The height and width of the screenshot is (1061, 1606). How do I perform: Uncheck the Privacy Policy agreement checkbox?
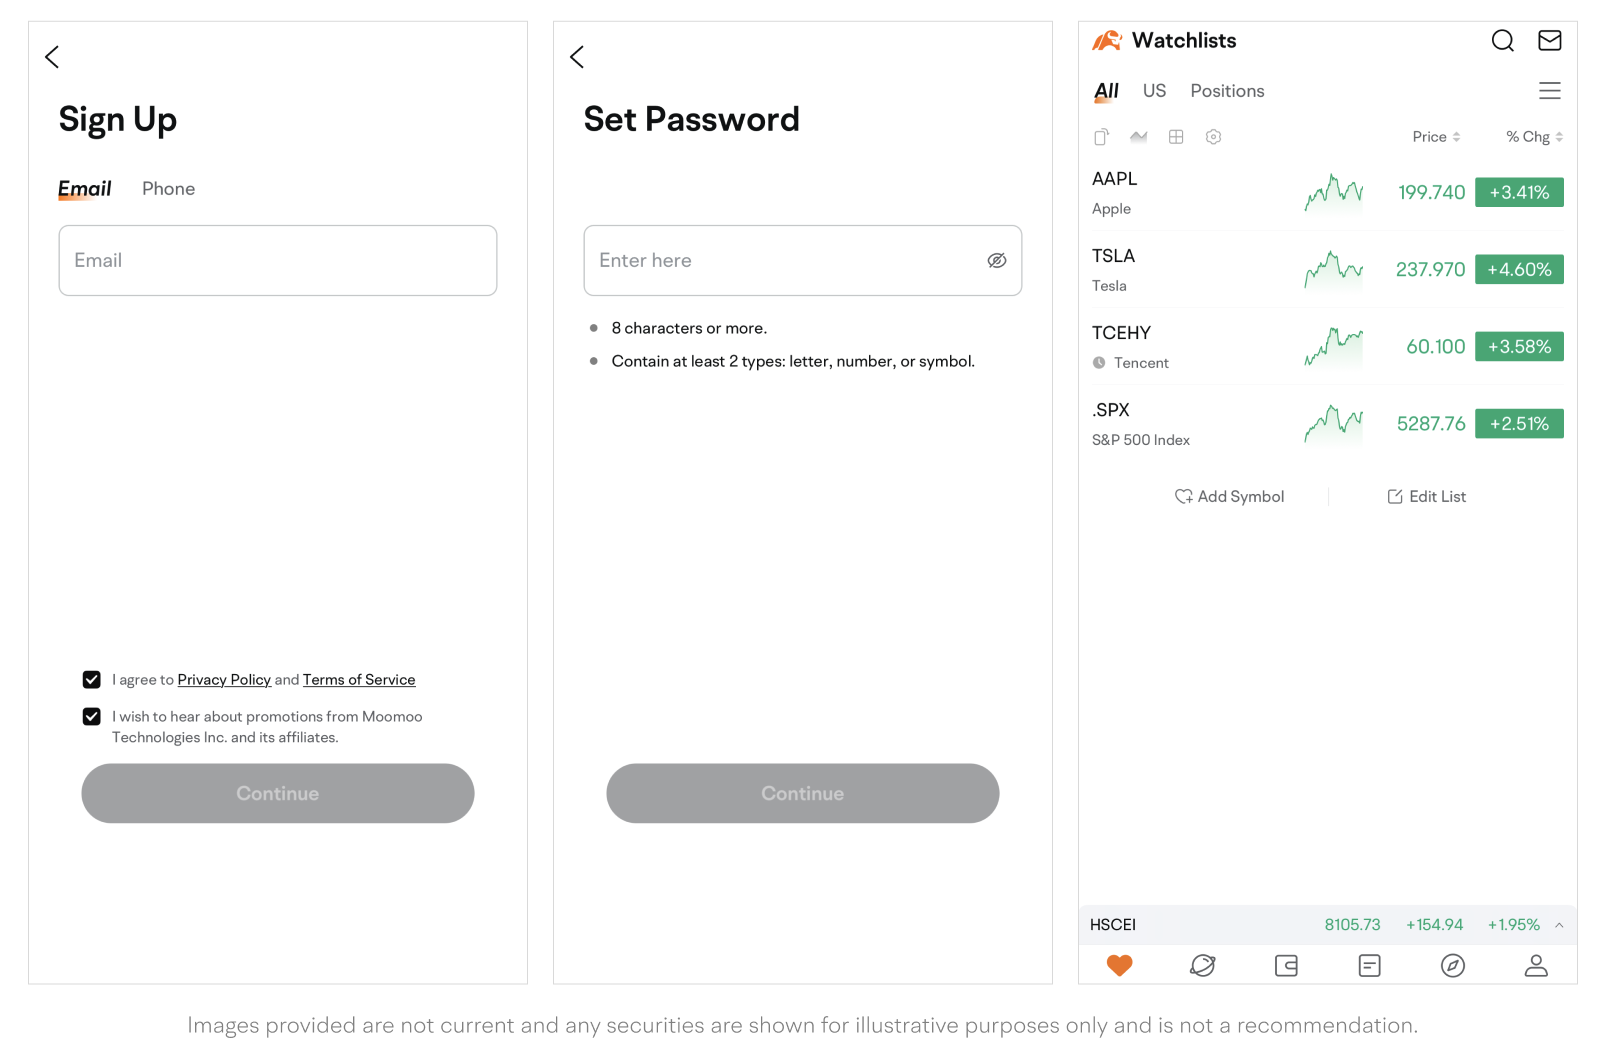(92, 680)
